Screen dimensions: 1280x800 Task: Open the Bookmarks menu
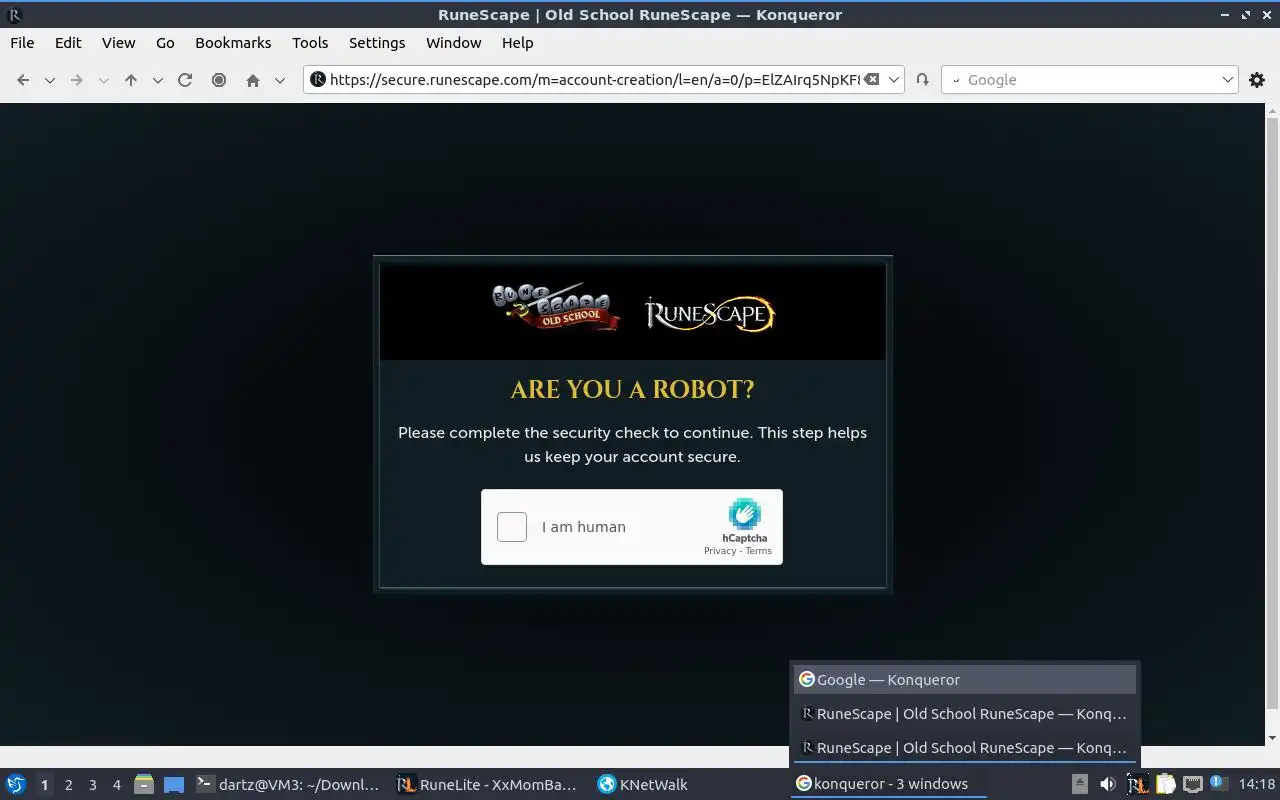233,43
